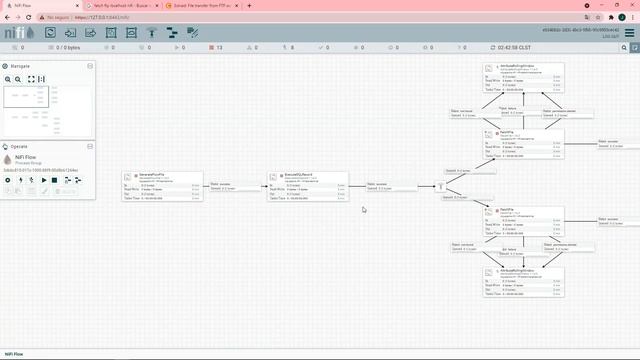Switch to the second browser tab
This screenshot has height=360, width=640.
point(121,6)
